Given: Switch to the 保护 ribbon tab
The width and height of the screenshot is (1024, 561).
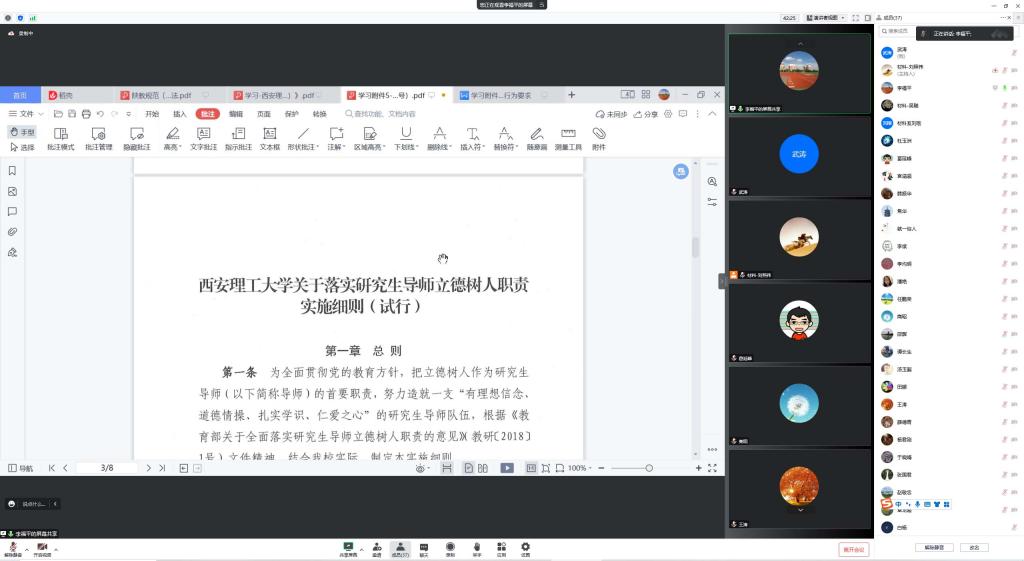Looking at the screenshot, I should tap(292, 114).
